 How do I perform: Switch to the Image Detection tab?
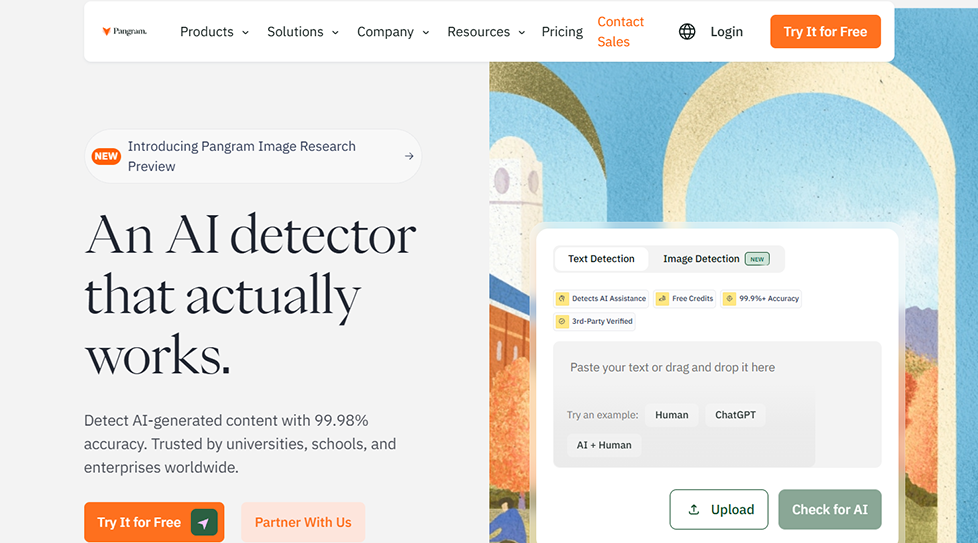tap(716, 259)
